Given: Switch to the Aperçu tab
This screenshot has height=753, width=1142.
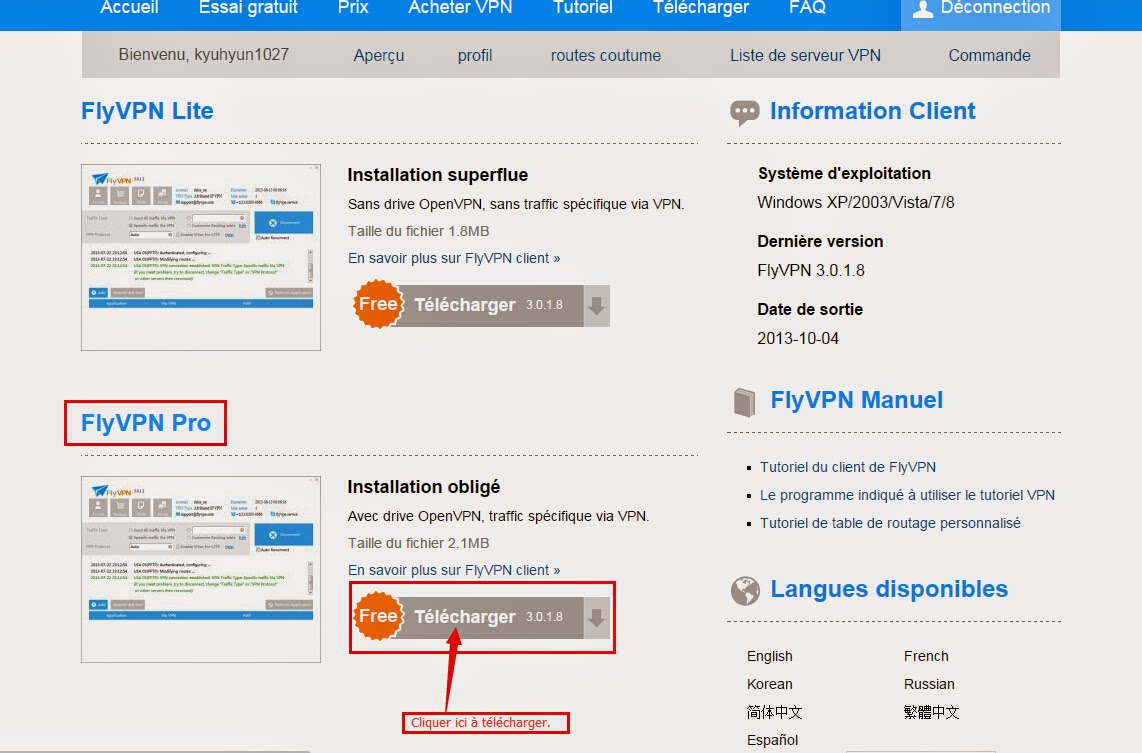Looking at the screenshot, I should click(379, 55).
